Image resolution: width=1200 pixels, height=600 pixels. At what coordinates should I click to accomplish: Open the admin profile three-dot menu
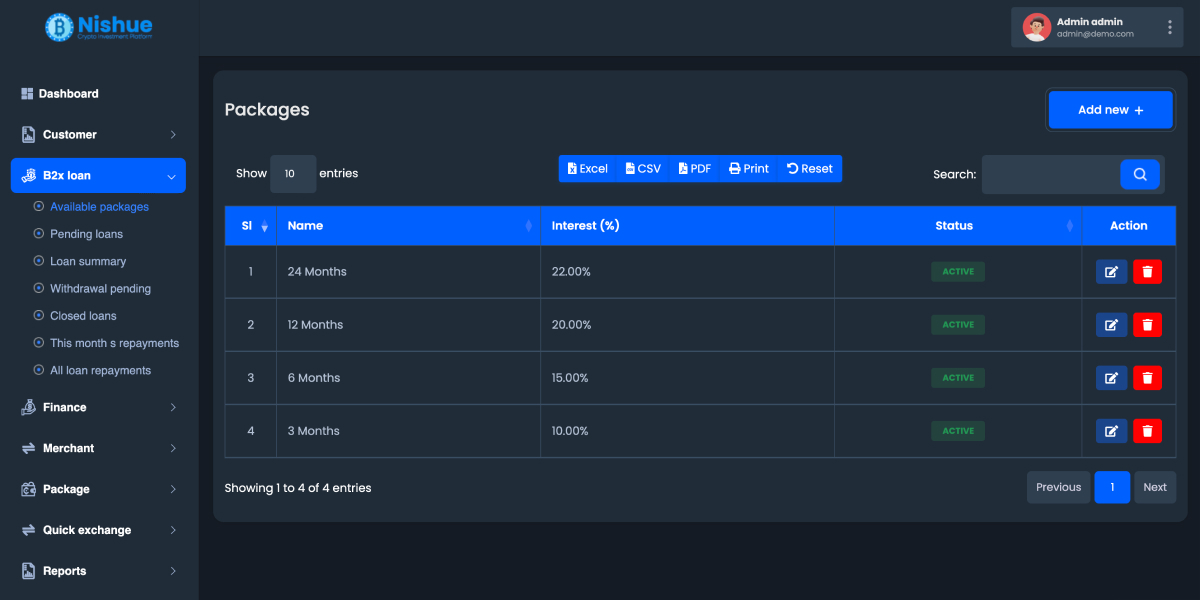[1168, 27]
